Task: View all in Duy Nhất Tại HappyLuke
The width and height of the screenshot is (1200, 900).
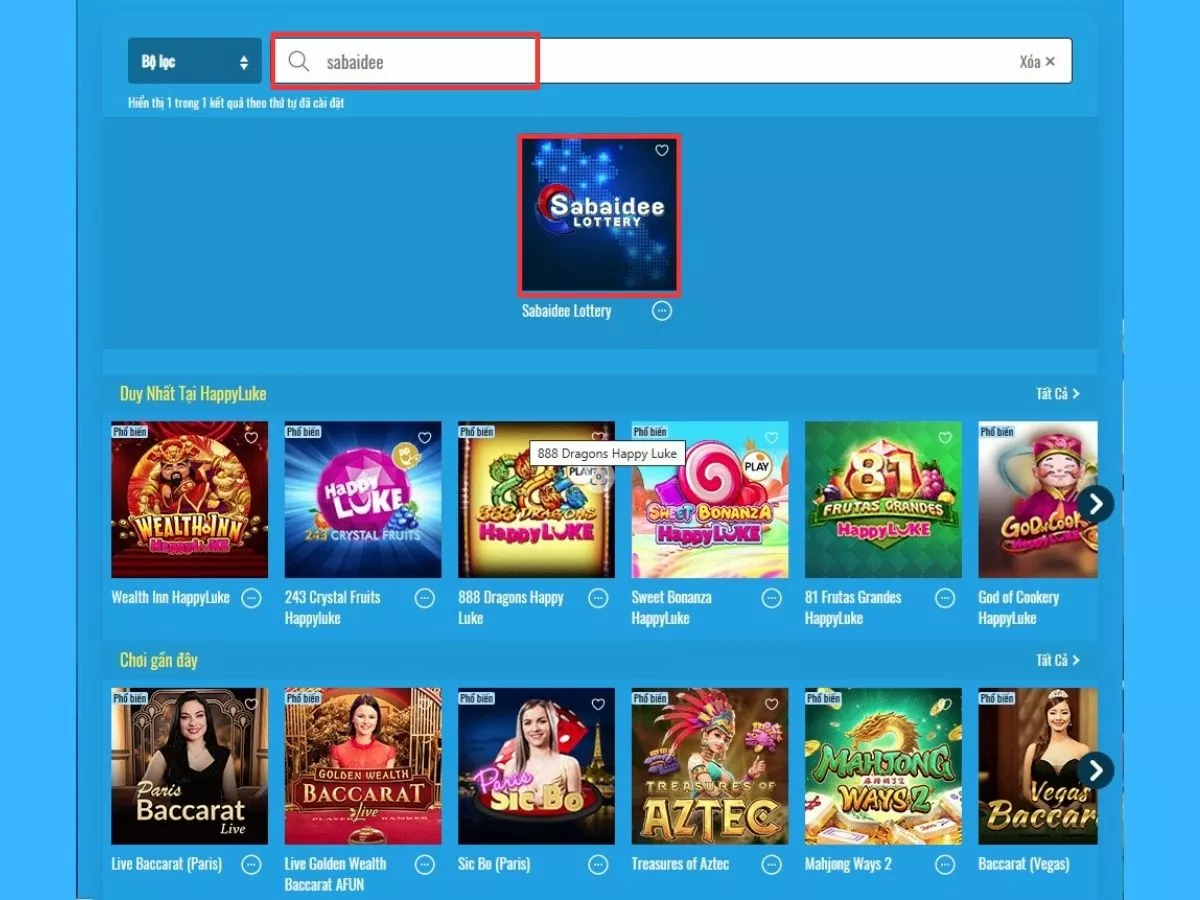Action: coord(1058,394)
